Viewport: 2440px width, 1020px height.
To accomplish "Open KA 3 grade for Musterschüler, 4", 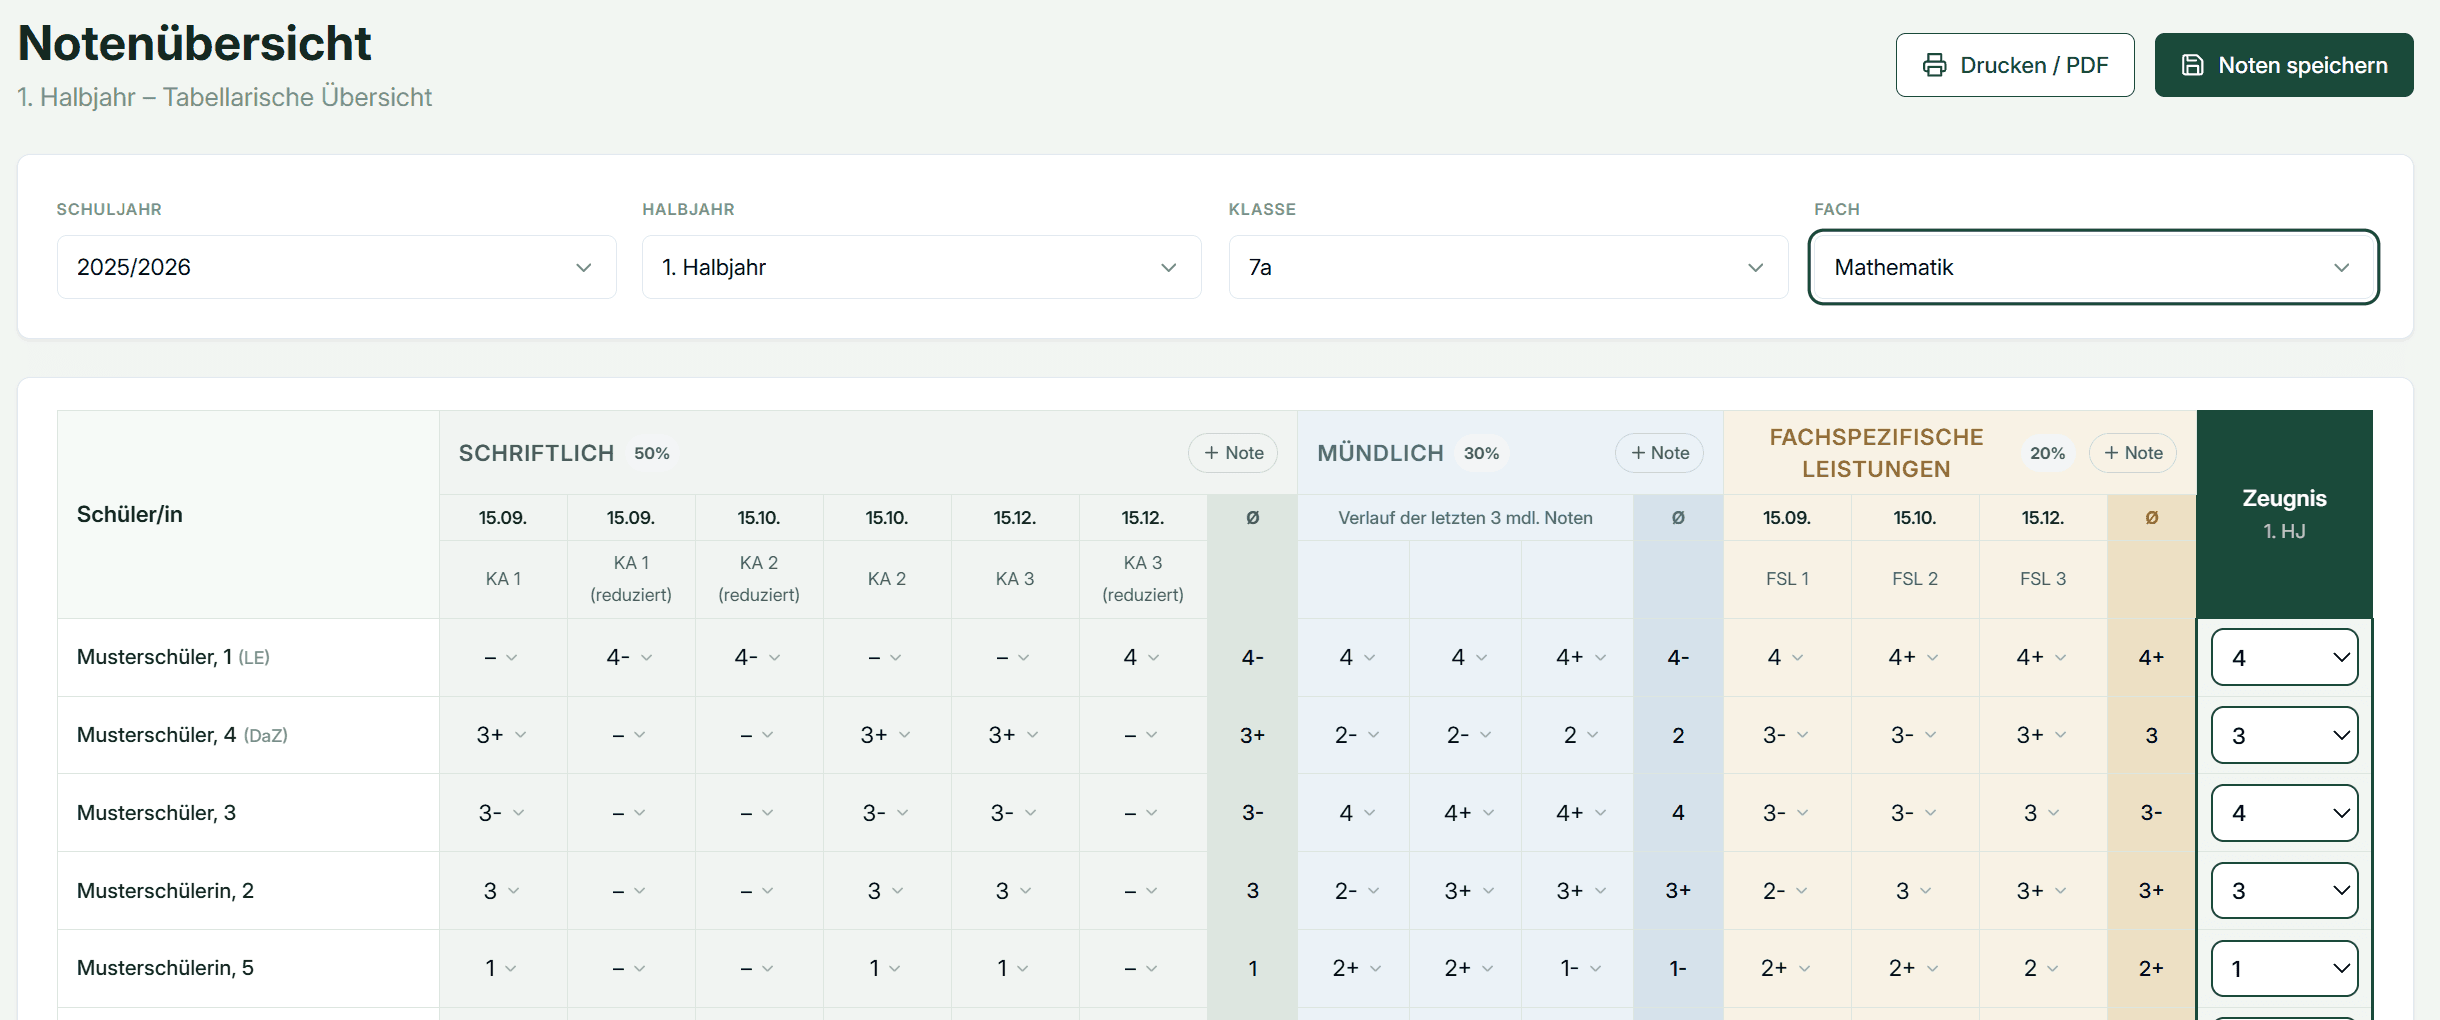I will (x=1014, y=735).
